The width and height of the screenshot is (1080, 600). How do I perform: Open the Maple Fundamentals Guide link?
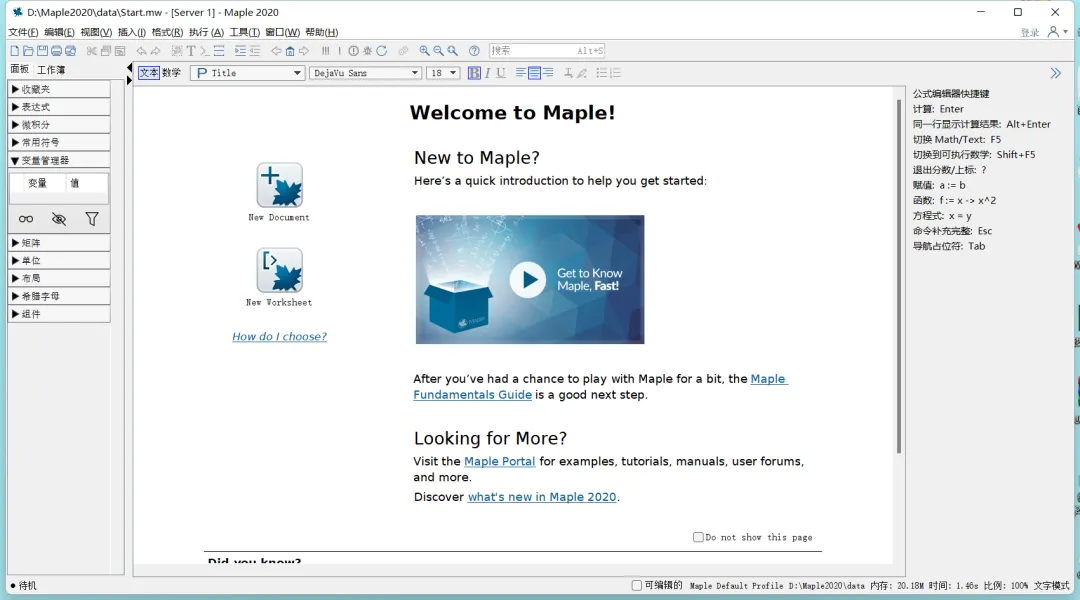tap(600, 386)
